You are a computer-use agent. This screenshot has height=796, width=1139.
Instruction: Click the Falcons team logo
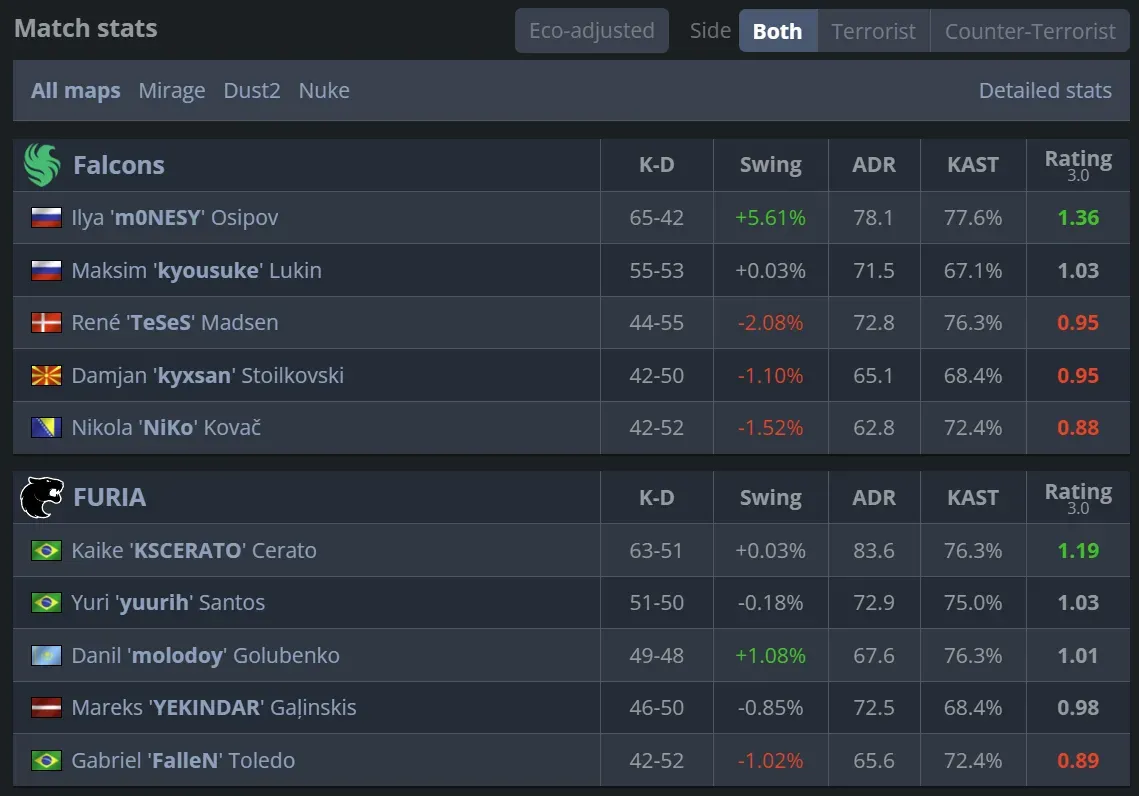(x=42, y=165)
